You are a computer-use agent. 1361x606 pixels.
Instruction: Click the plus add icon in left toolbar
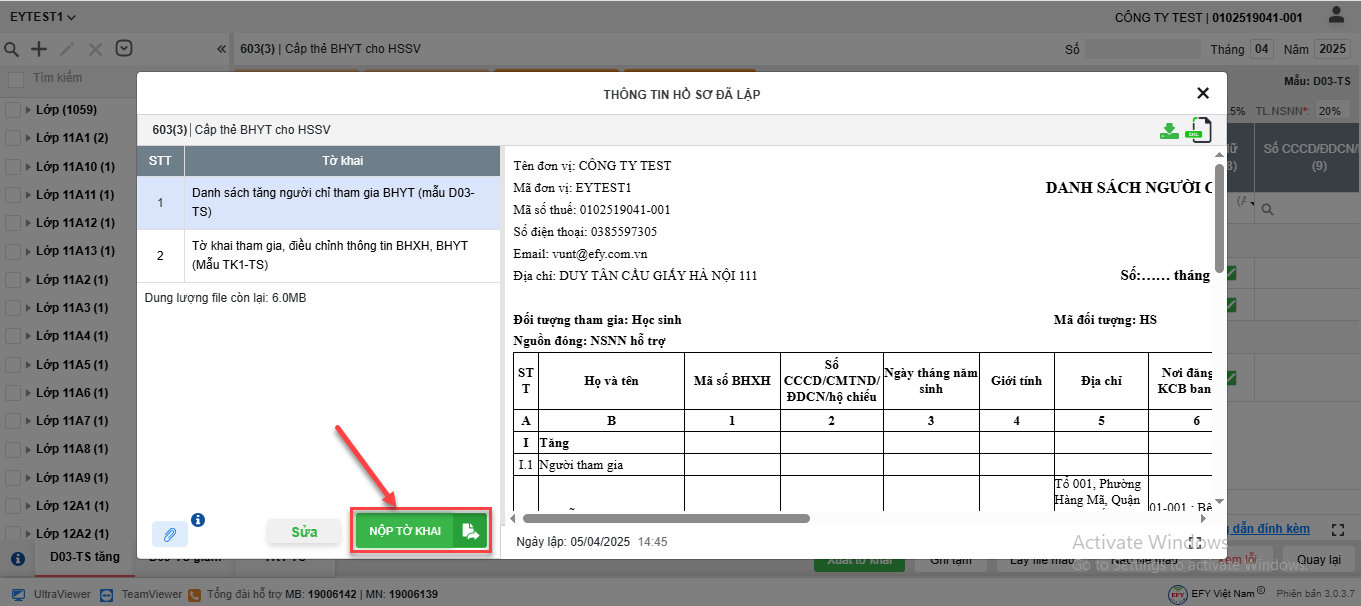[x=39, y=49]
